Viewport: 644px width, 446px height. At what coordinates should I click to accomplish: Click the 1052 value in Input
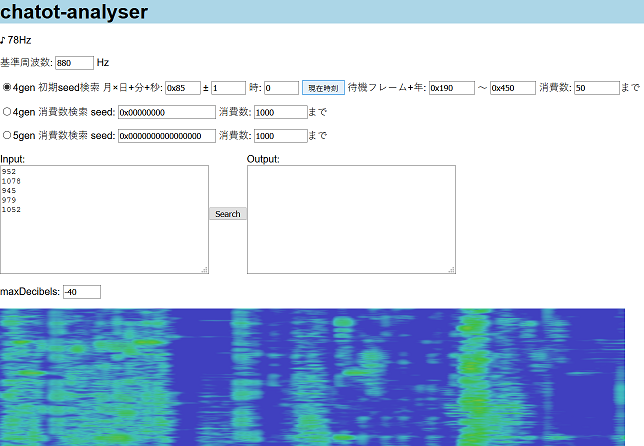11,209
